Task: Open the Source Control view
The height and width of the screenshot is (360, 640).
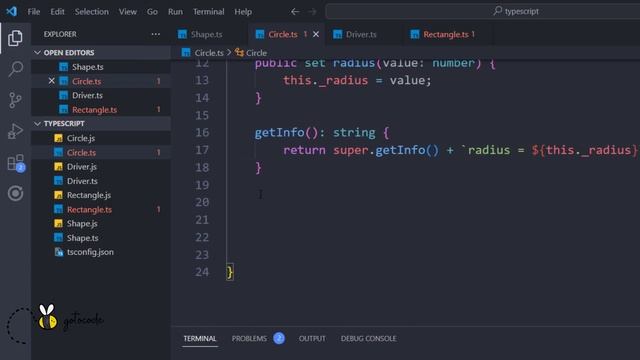Action: [15, 100]
